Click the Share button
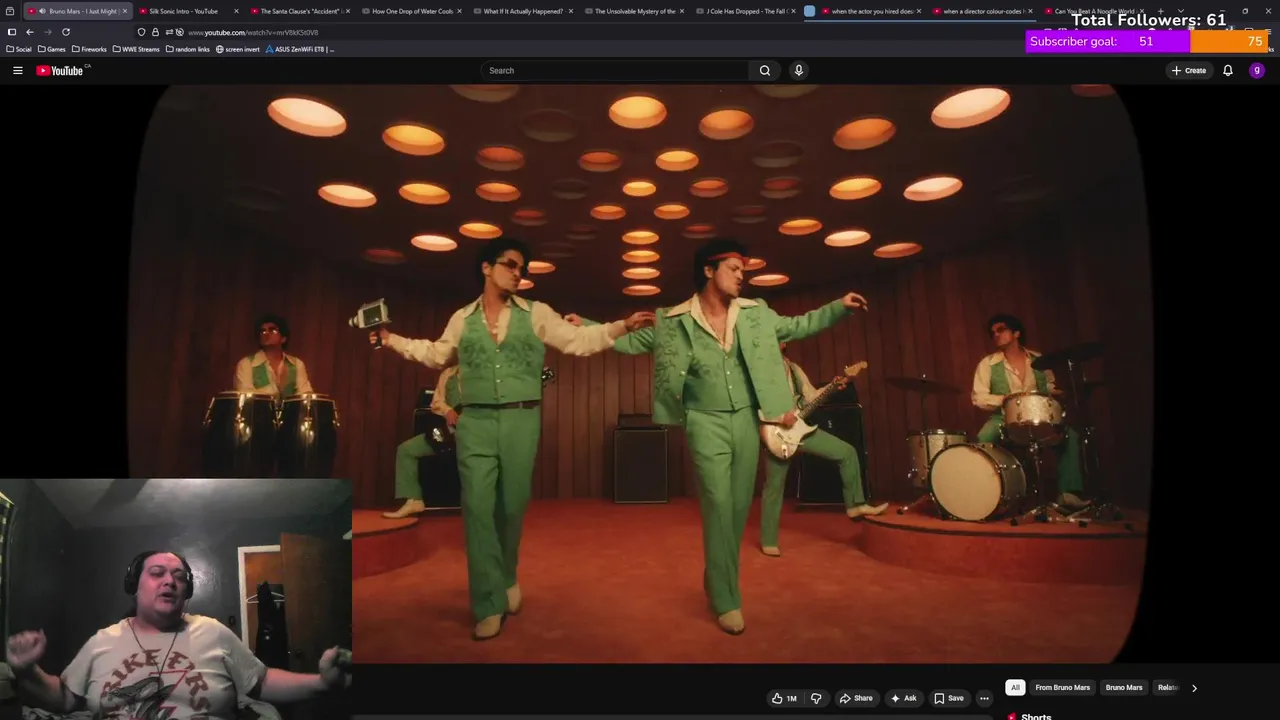The width and height of the screenshot is (1280, 720). coord(856,698)
